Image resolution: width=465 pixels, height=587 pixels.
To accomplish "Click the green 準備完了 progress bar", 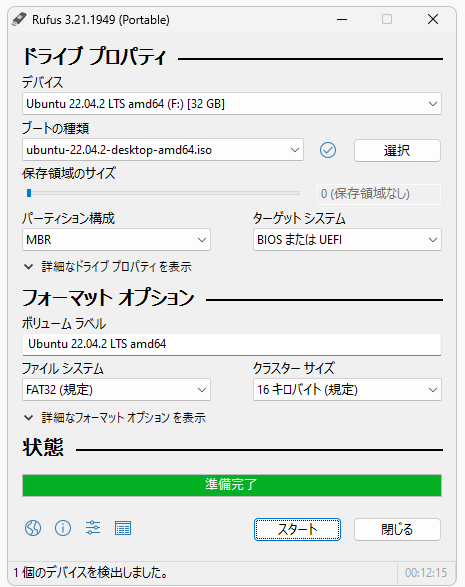I will click(232, 485).
